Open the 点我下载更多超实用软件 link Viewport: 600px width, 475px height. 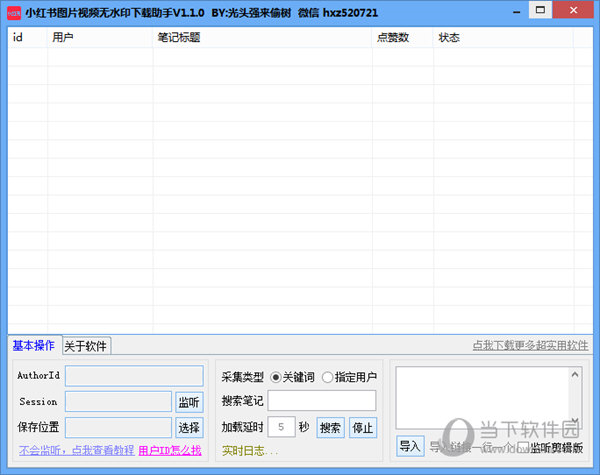pos(530,346)
